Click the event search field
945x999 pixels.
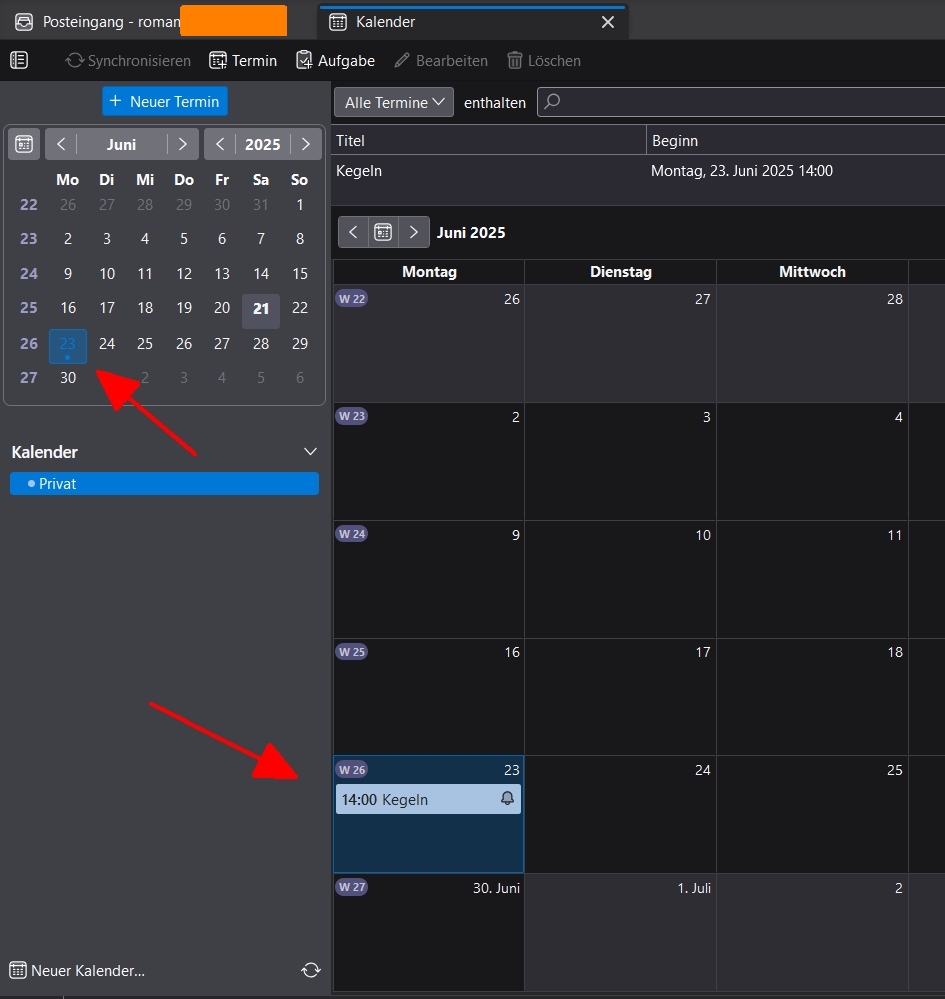point(740,102)
